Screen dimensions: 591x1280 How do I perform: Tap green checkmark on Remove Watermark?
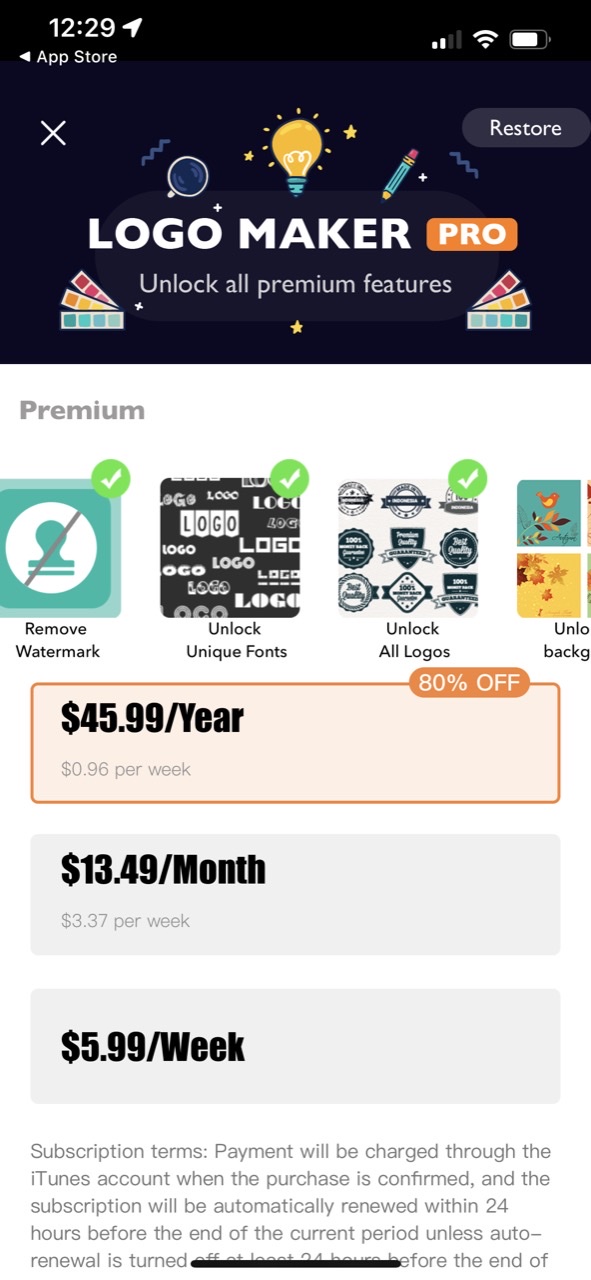tap(112, 478)
